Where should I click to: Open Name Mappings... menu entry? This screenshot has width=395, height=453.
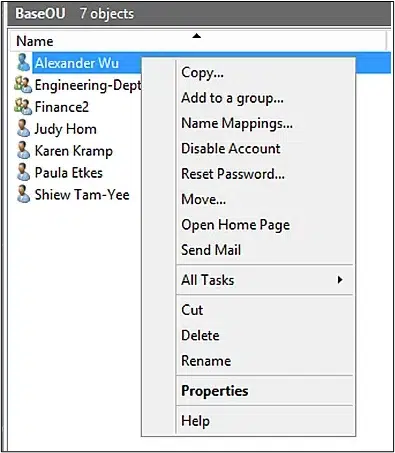click(265, 123)
